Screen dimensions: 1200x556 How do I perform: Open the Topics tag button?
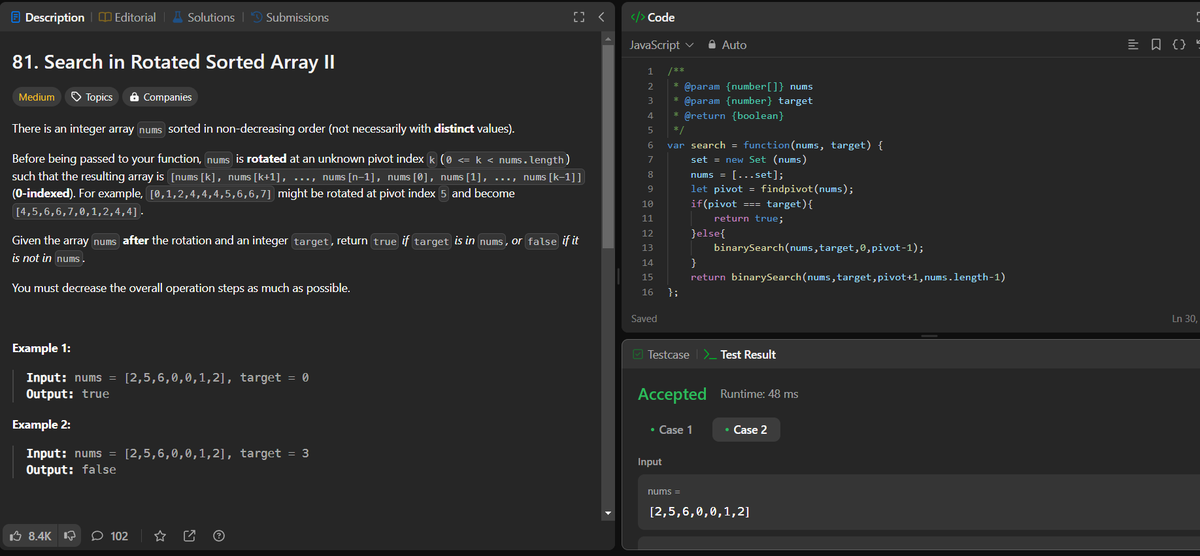[x=90, y=97]
